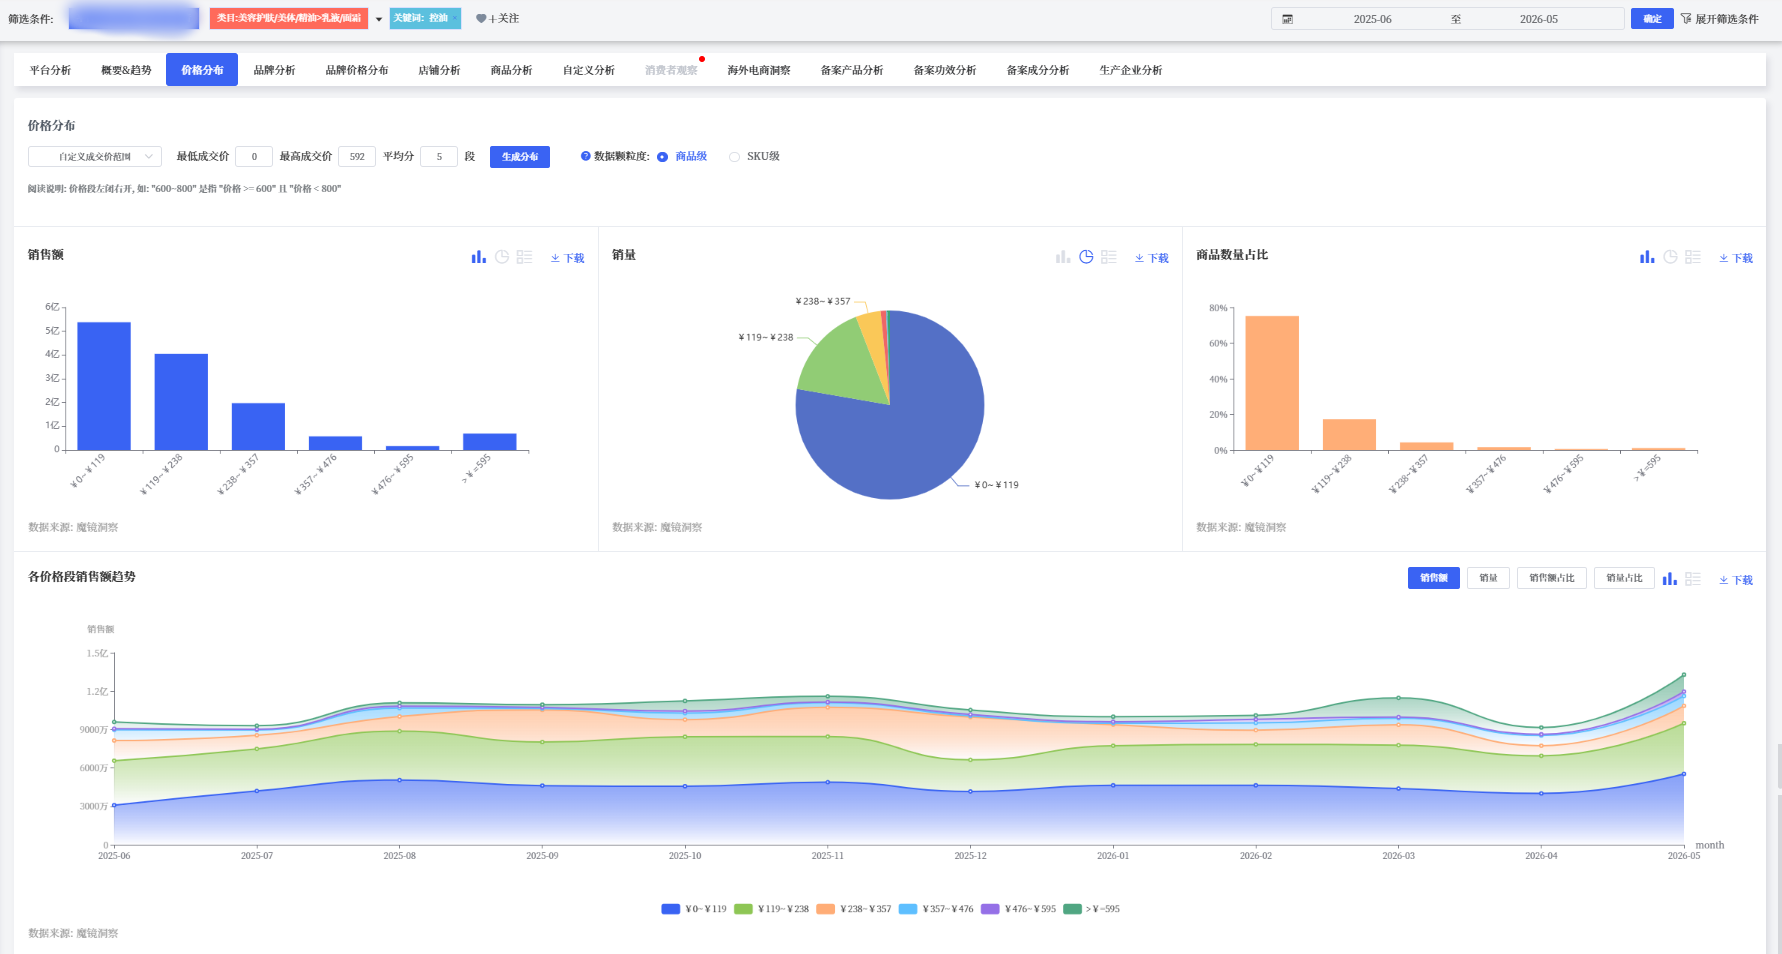Show trend chart as table list icon

click(1693, 579)
